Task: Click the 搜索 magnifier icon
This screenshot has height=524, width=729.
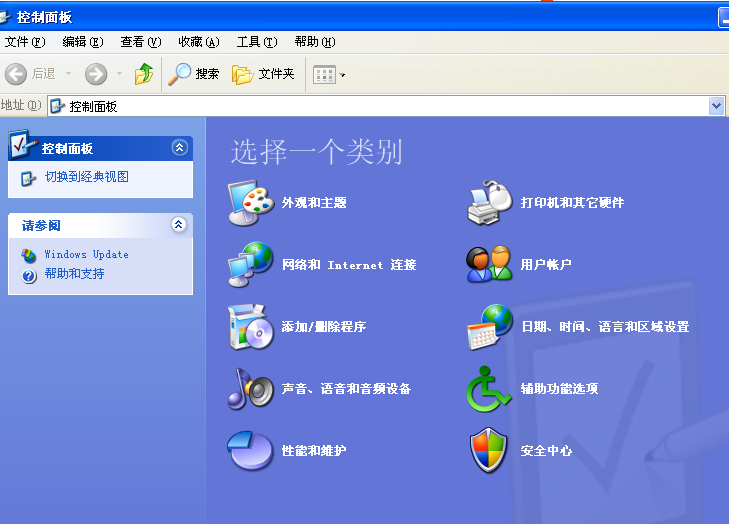Action: point(179,74)
